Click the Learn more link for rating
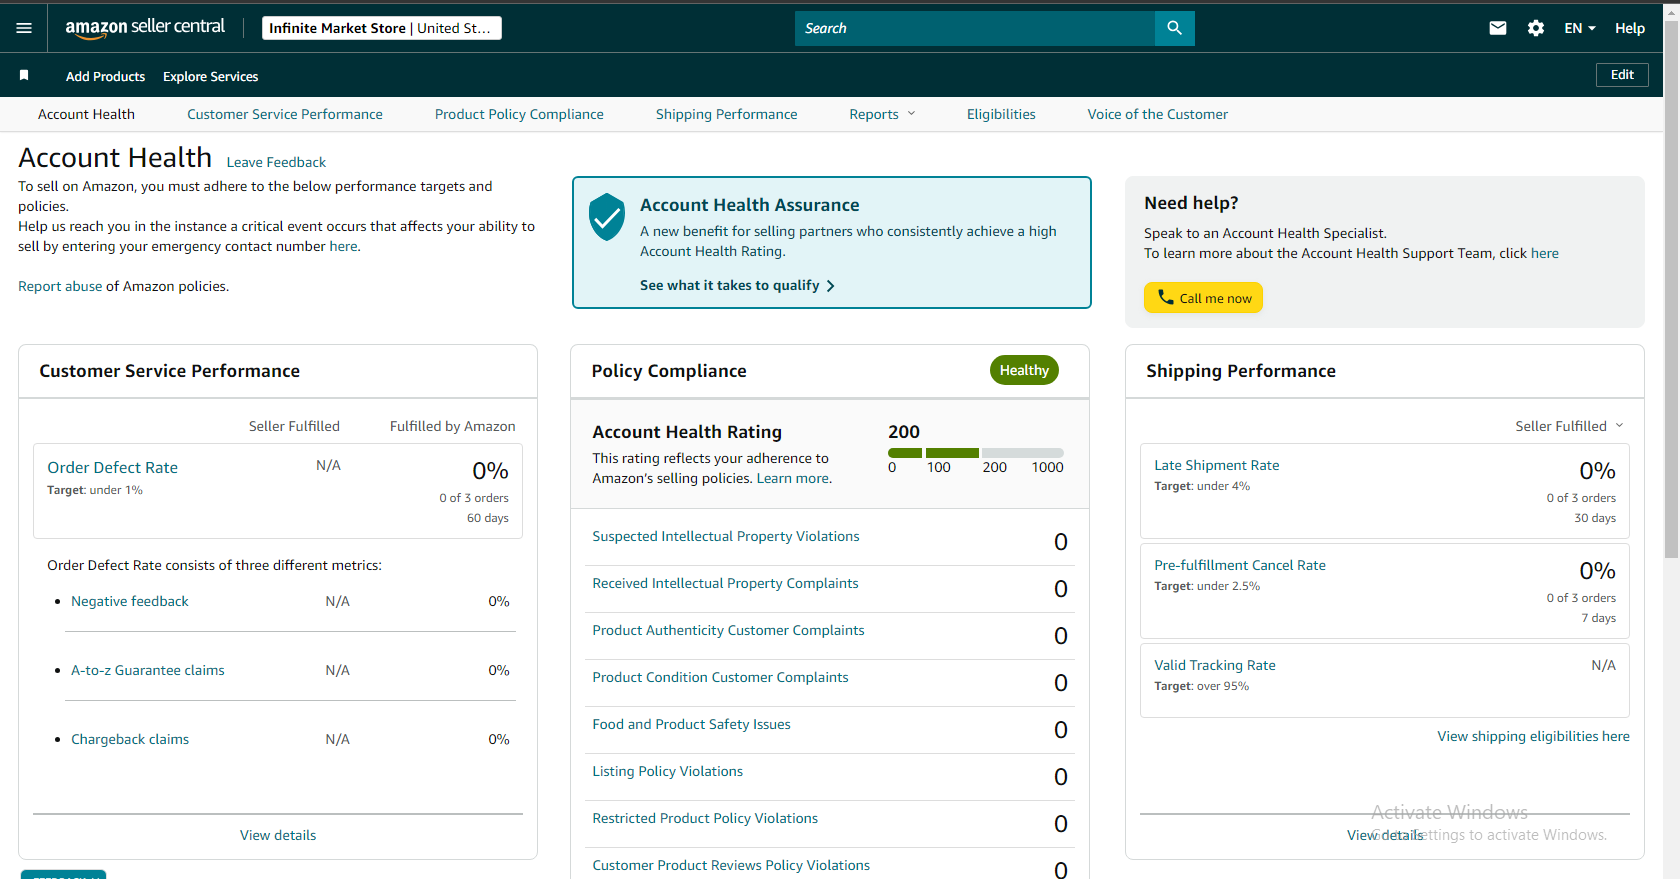1680x879 pixels. click(x=793, y=478)
